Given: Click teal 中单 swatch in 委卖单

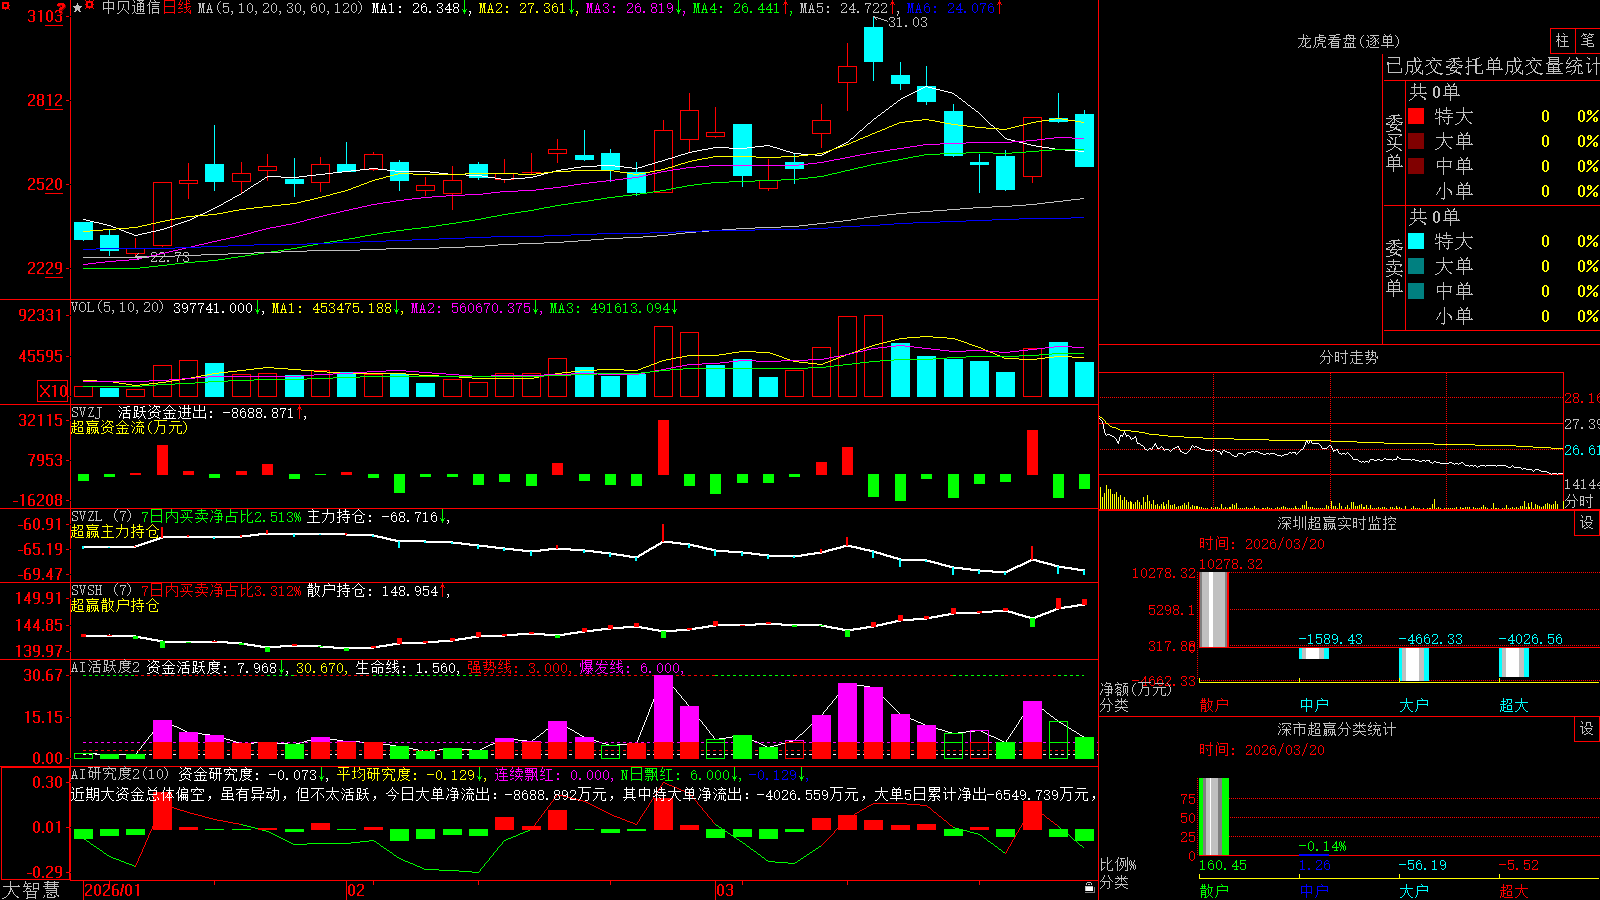Looking at the screenshot, I should coord(1416,291).
